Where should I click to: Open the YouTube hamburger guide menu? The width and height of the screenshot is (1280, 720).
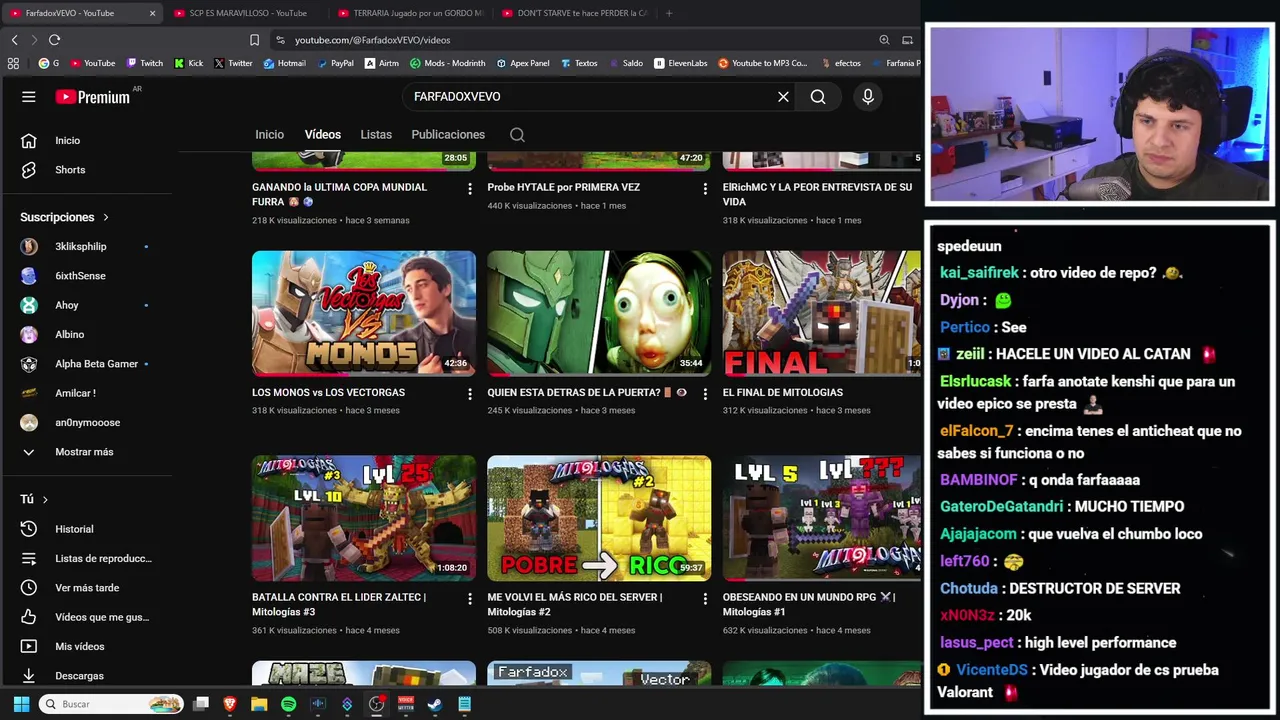click(29, 97)
